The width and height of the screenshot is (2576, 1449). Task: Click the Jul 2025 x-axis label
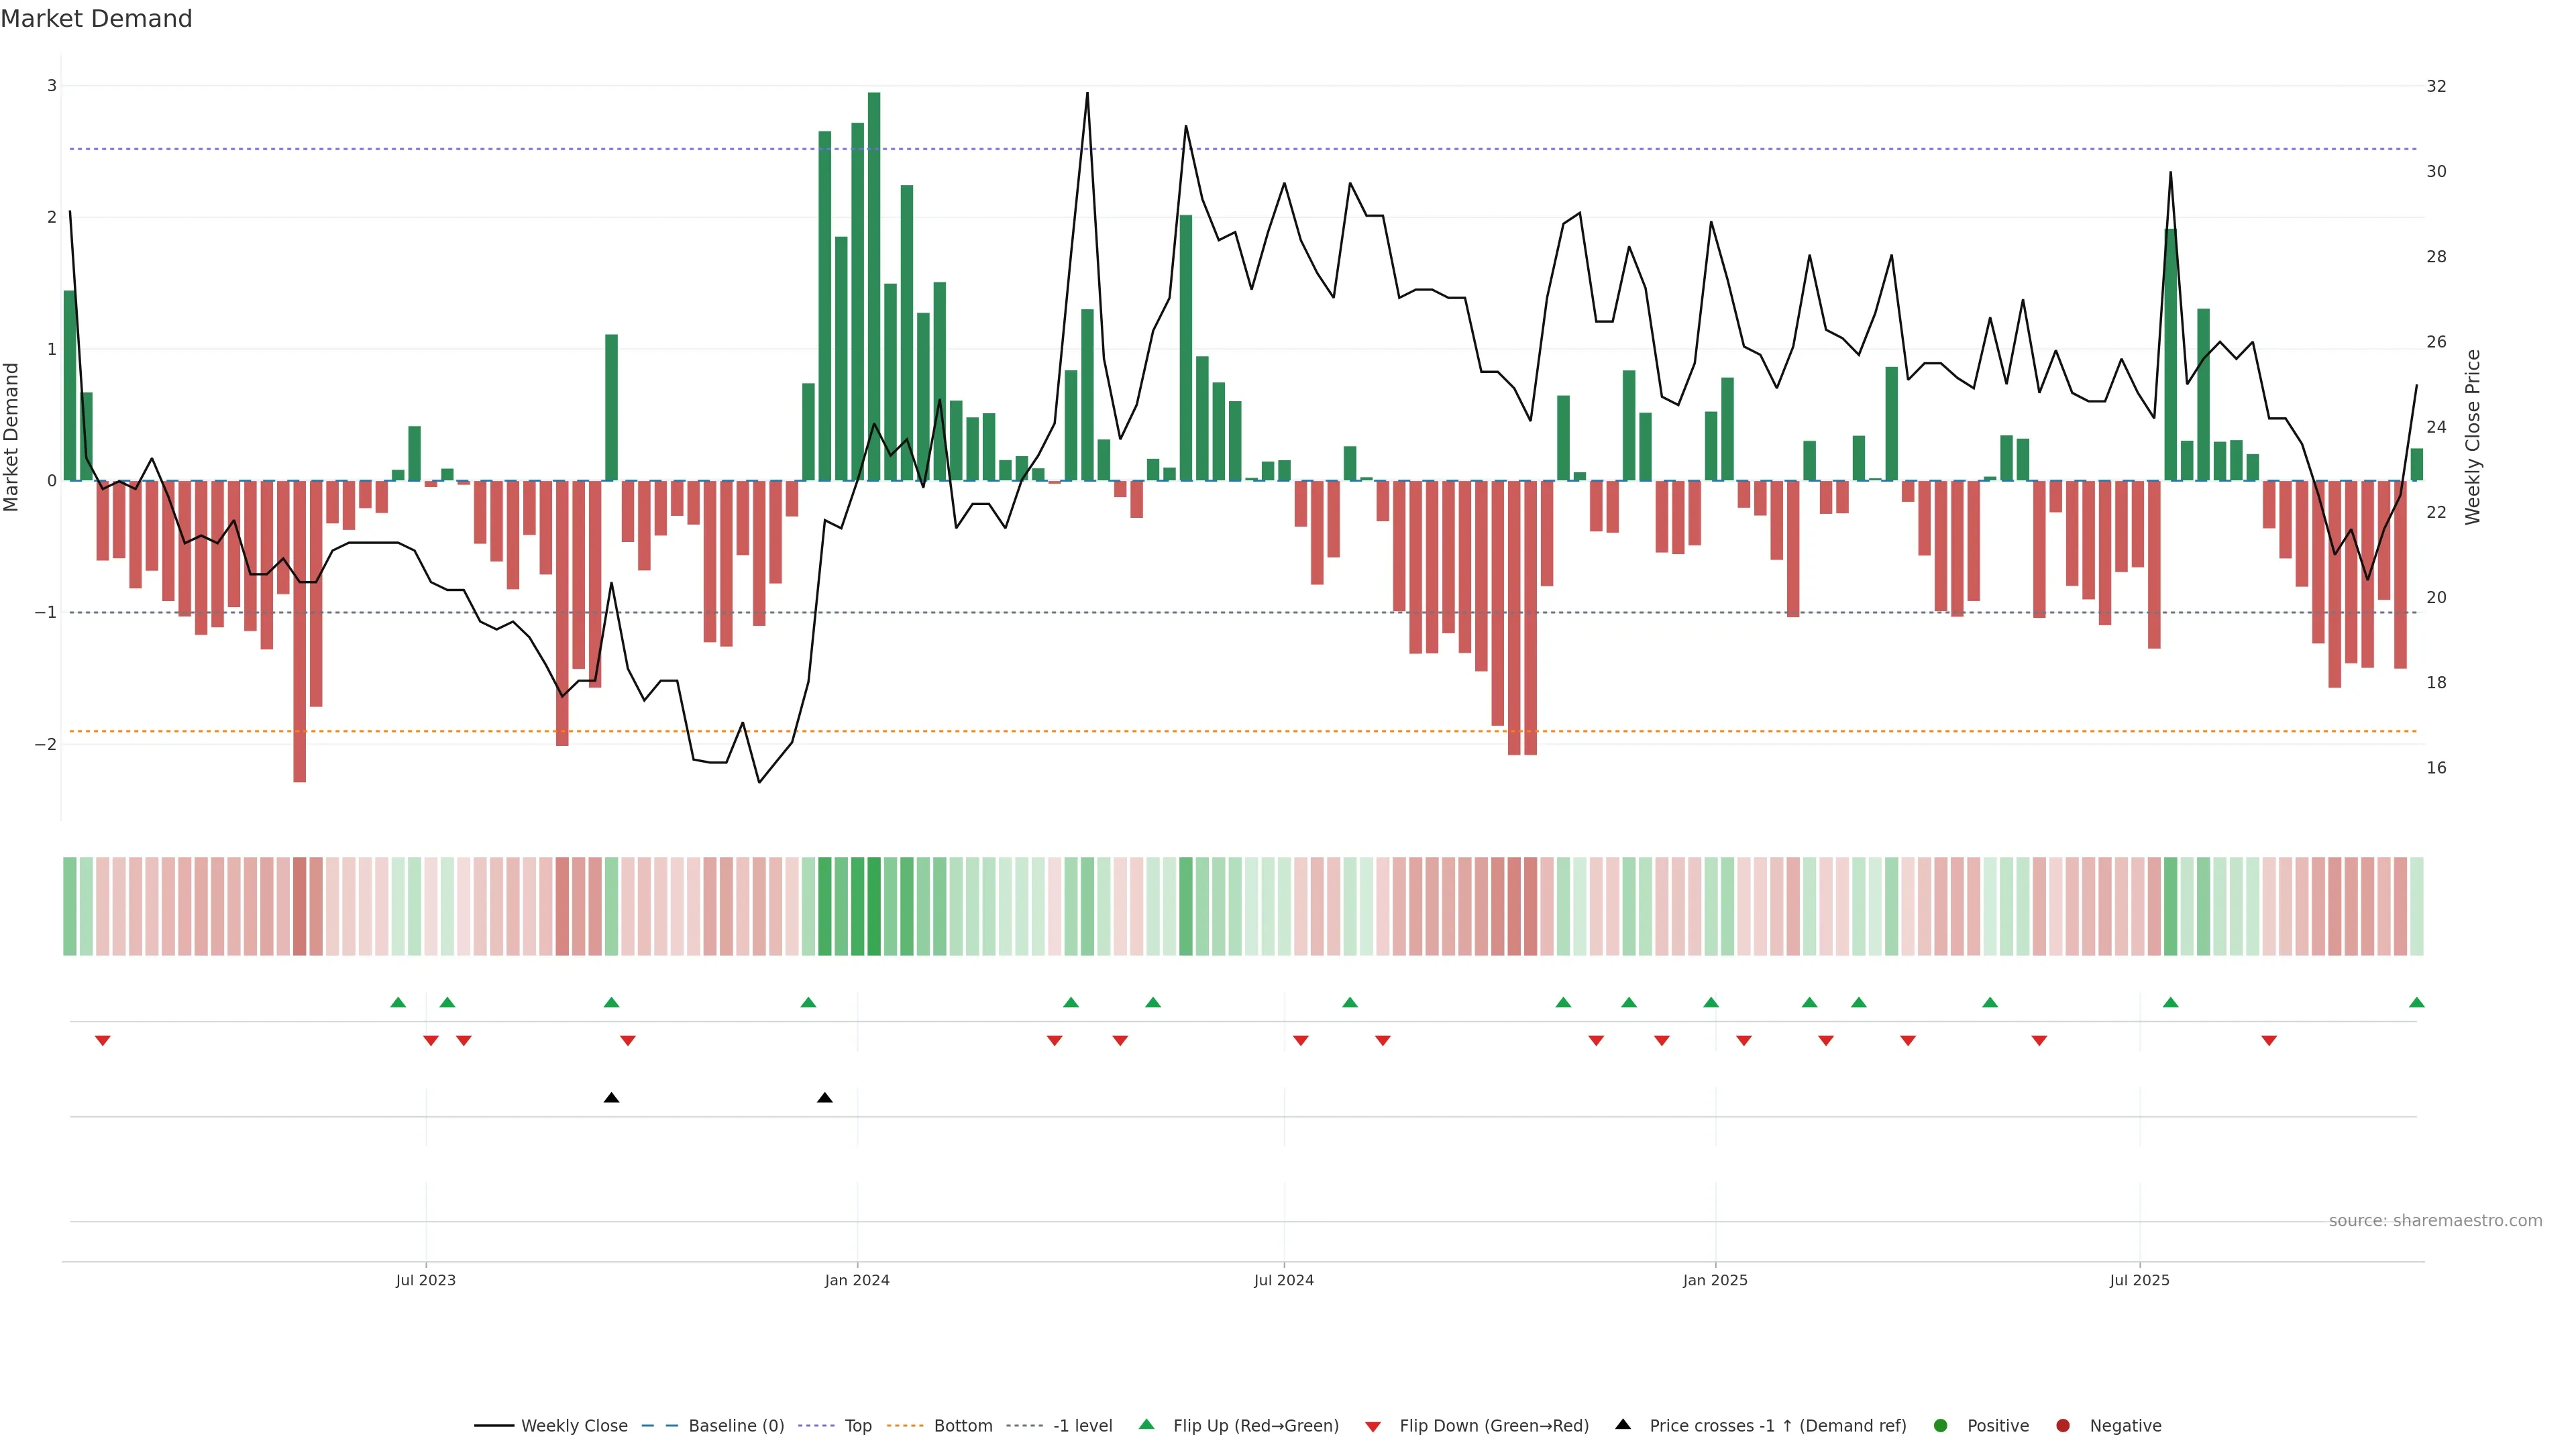[x=2139, y=1280]
